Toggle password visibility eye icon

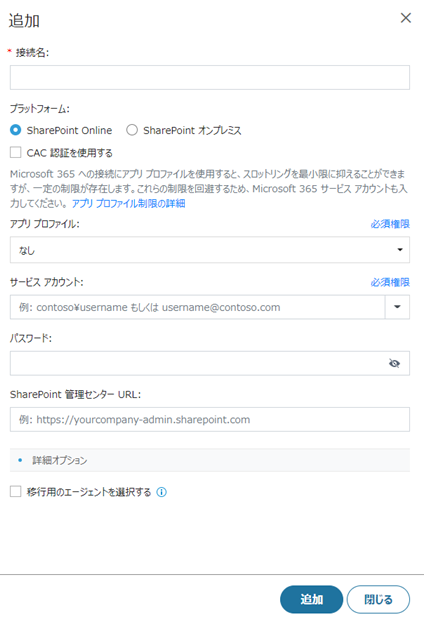394,363
